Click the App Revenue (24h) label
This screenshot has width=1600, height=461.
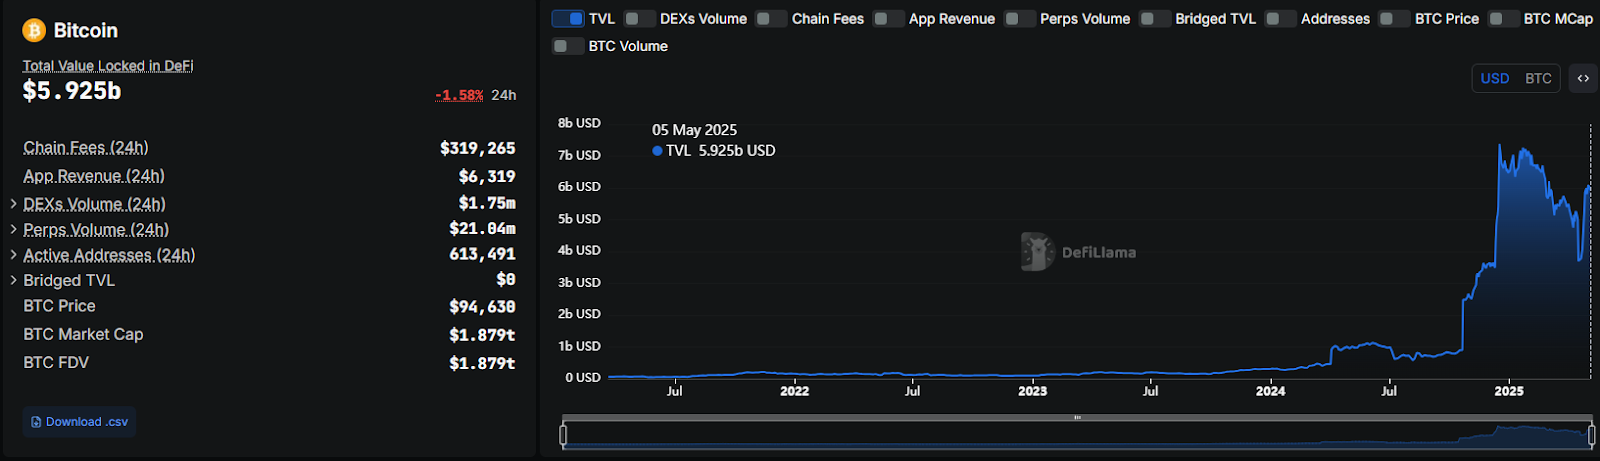94,176
